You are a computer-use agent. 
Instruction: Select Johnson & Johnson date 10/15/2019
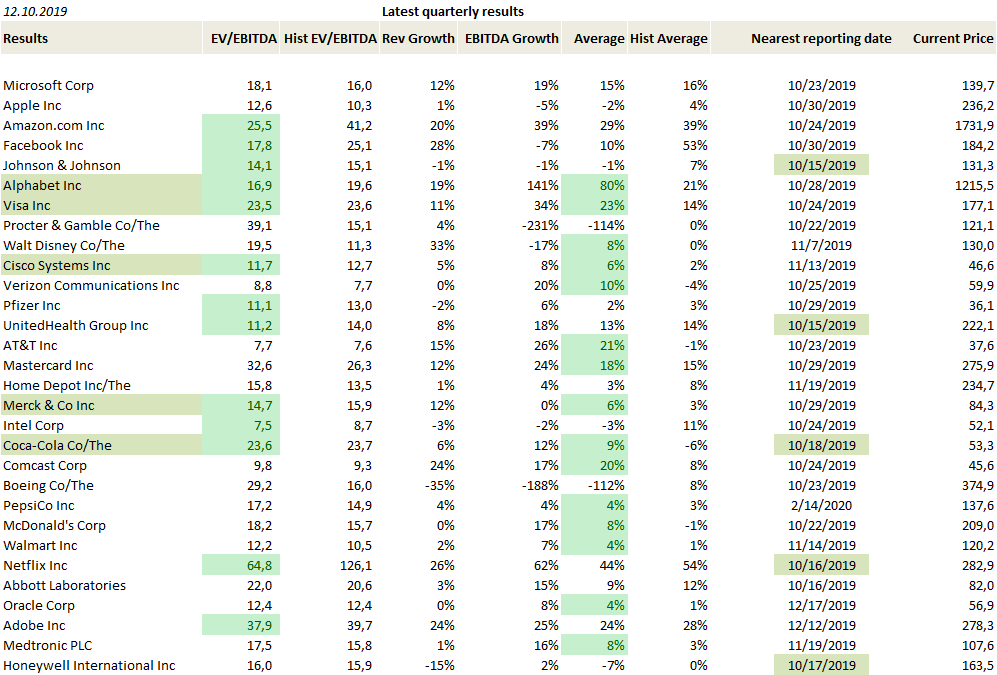(822, 165)
